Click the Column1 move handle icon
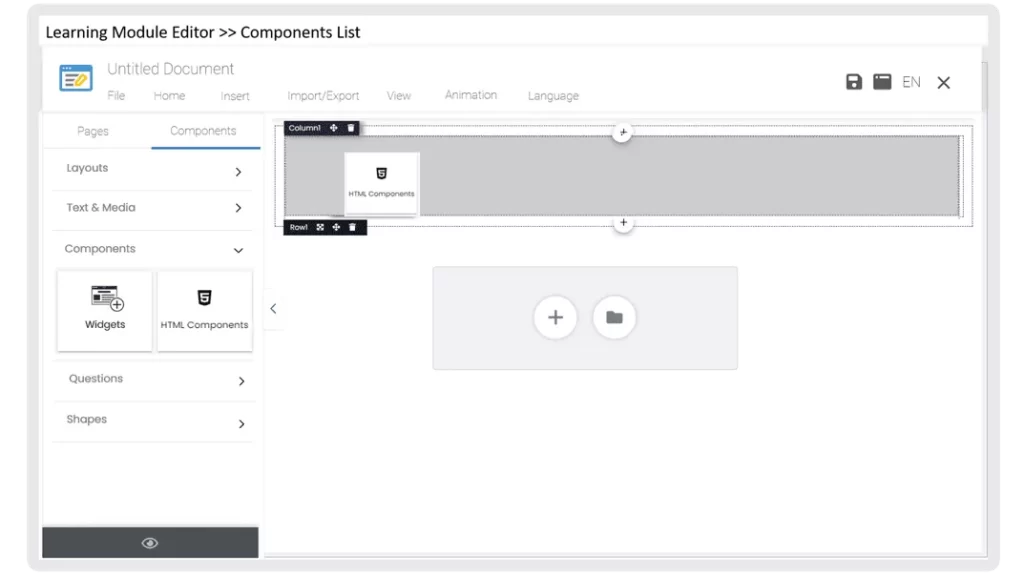This screenshot has width=1024, height=575. point(334,128)
